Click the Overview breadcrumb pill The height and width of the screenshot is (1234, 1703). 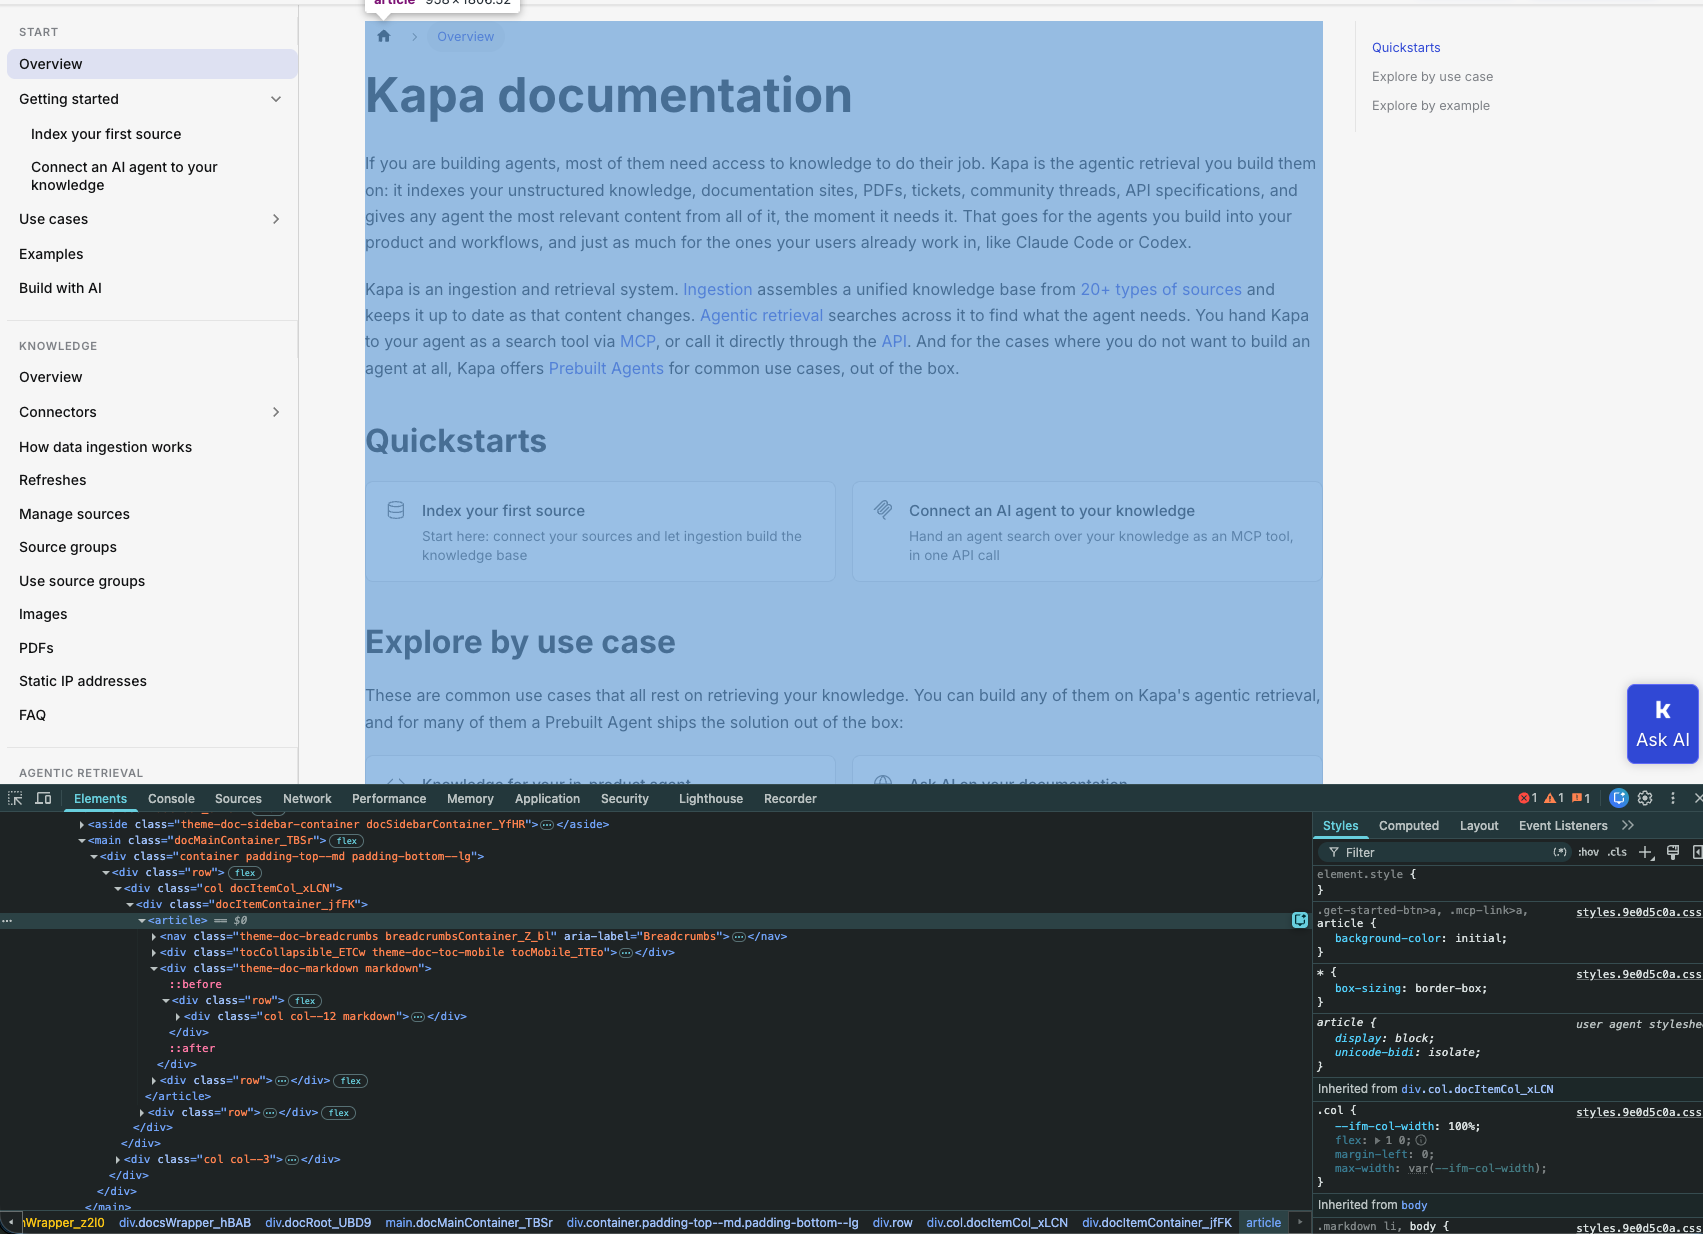point(465,36)
